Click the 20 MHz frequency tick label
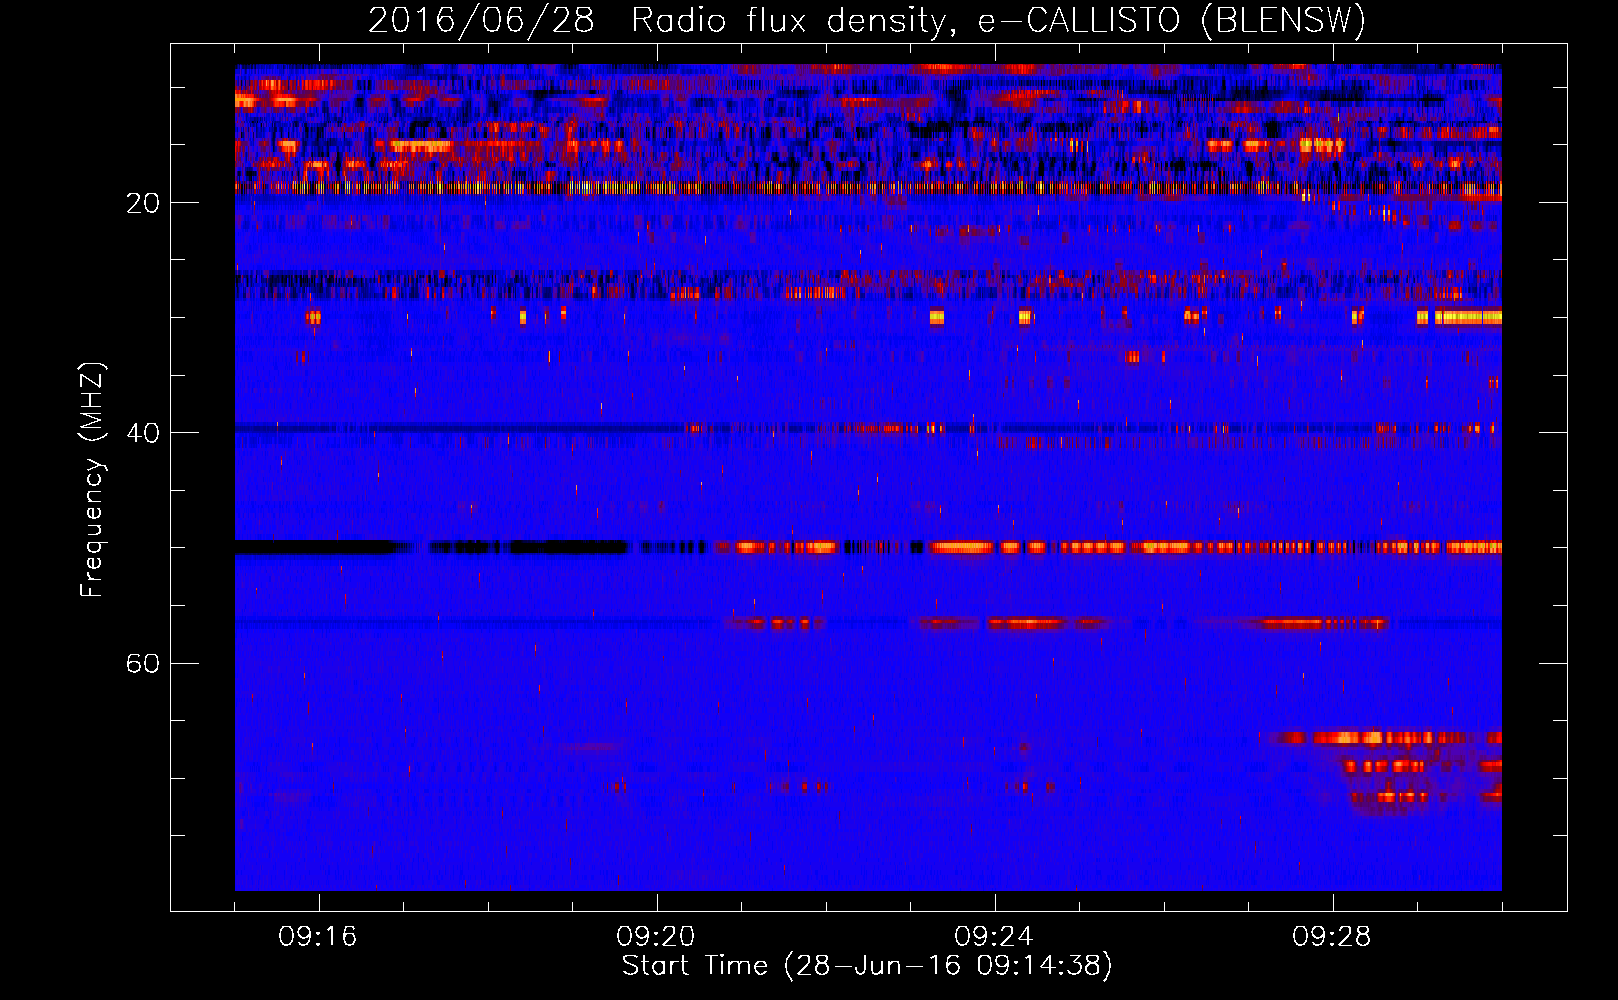This screenshot has width=1618, height=1000. tap(143, 203)
